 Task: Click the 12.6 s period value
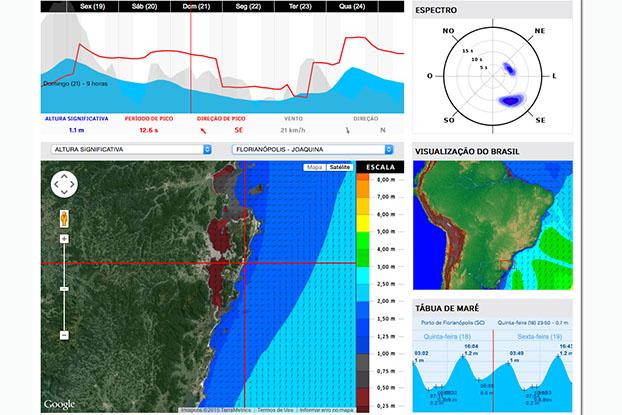click(x=149, y=130)
